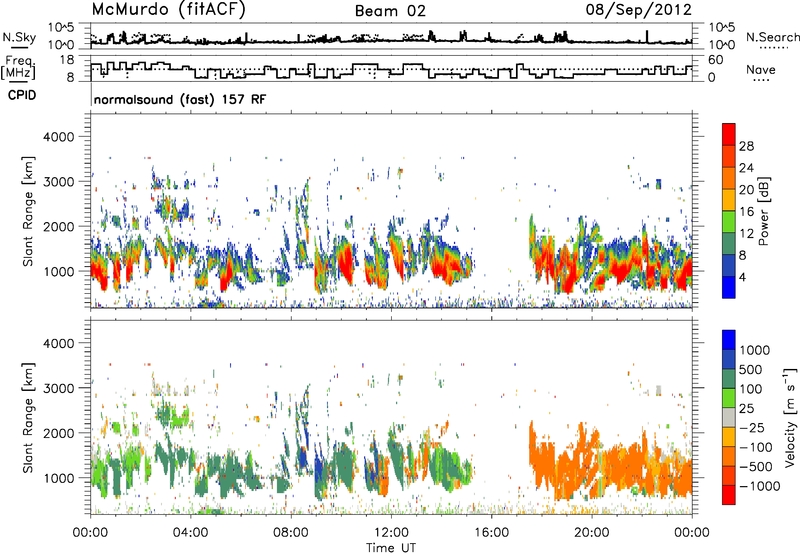Click the Slant Range label of velocity panel
Image resolution: width=800 pixels, height=554 pixels.
pyautogui.click(x=28, y=418)
